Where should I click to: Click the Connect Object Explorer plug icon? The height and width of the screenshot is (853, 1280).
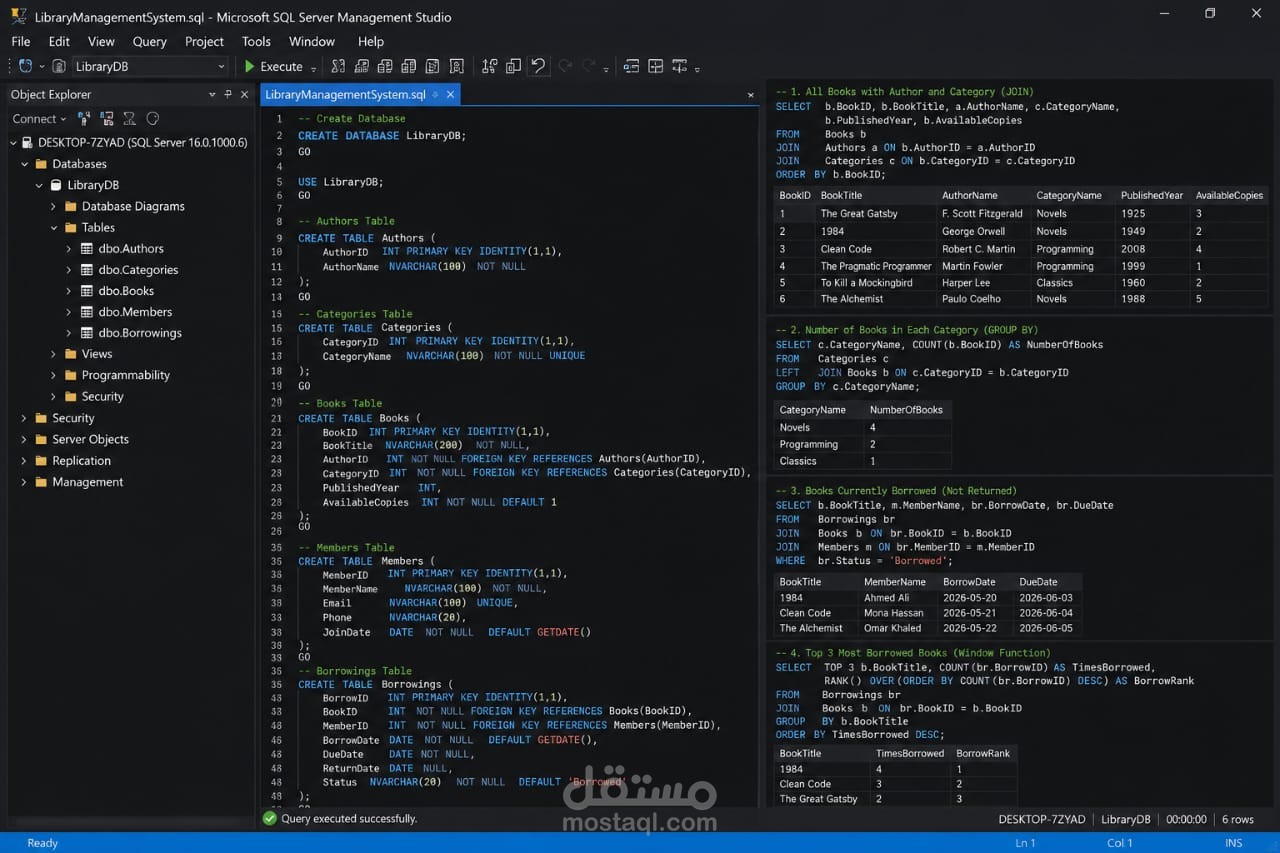[84, 118]
